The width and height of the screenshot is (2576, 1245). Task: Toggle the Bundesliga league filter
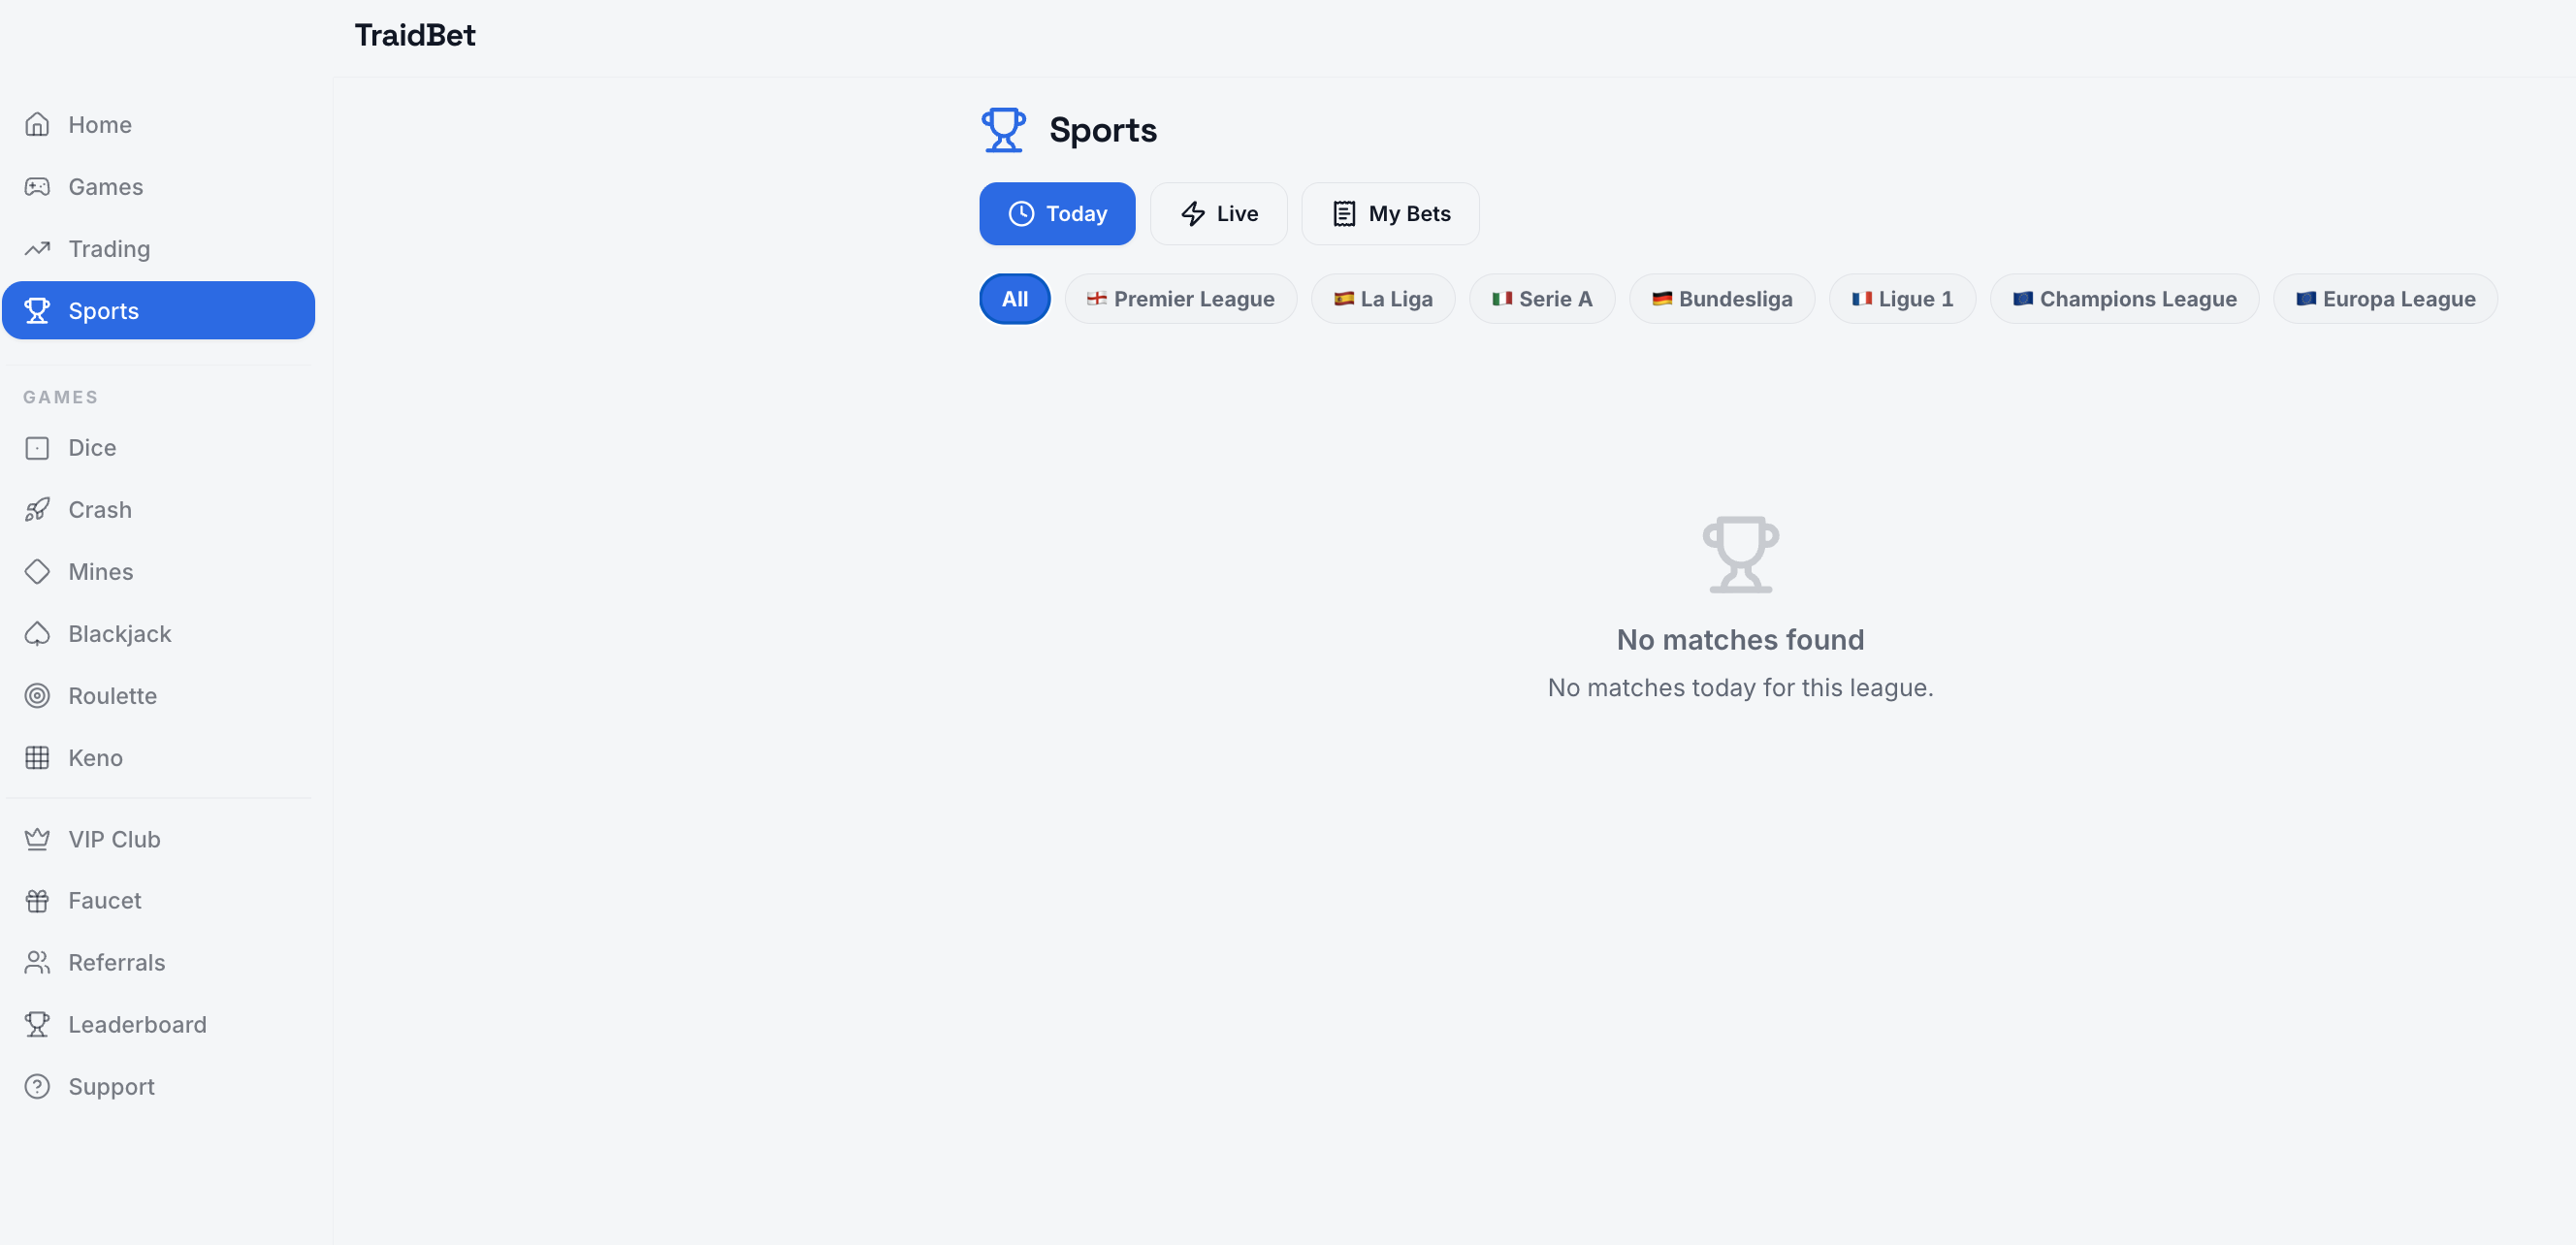click(x=1721, y=299)
